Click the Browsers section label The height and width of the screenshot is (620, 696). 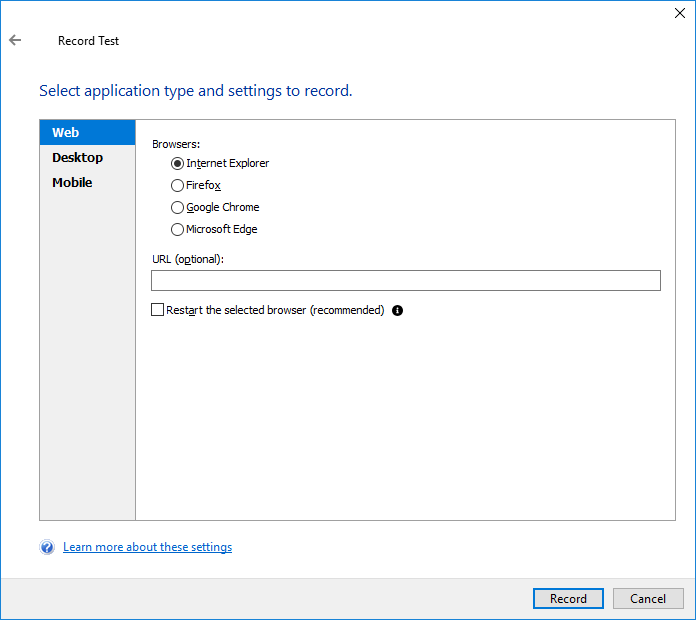click(x=176, y=144)
